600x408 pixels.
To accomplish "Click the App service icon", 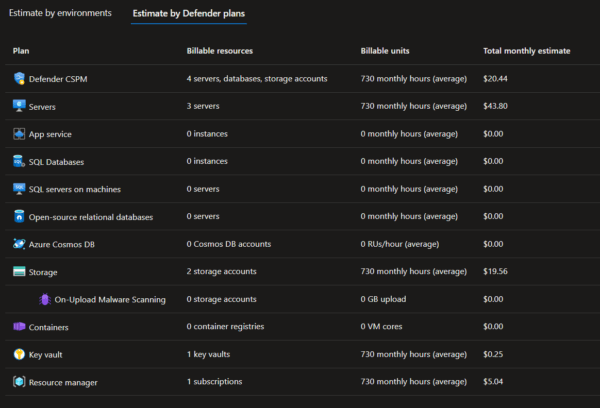I will pos(19,134).
